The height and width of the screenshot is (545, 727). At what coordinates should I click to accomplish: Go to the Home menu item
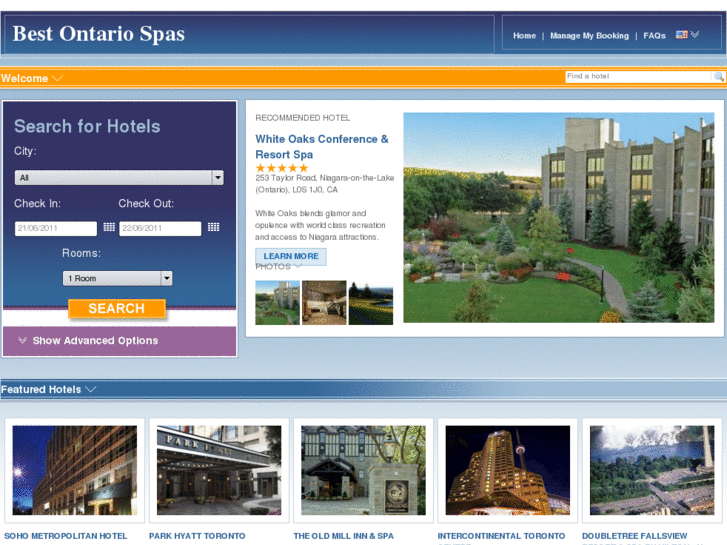[524, 36]
